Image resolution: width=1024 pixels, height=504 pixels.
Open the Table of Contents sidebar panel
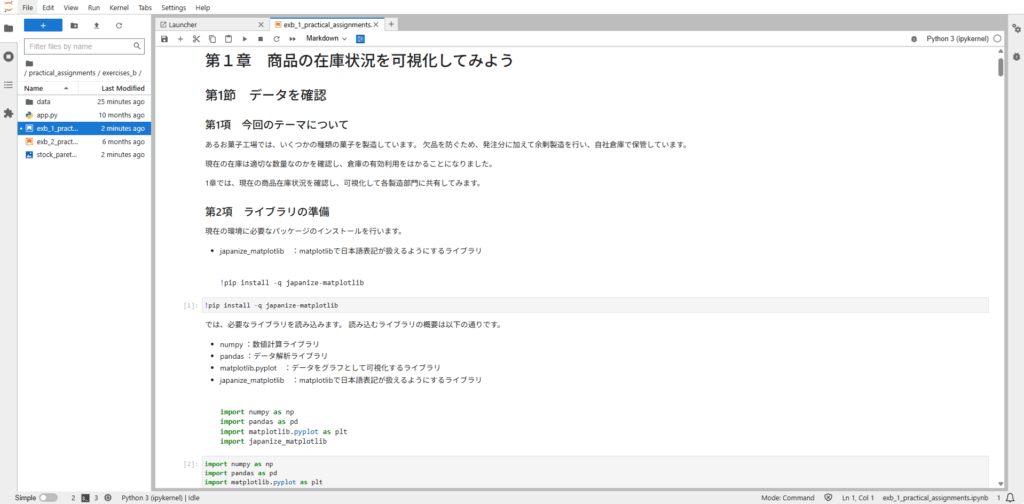coord(9,84)
